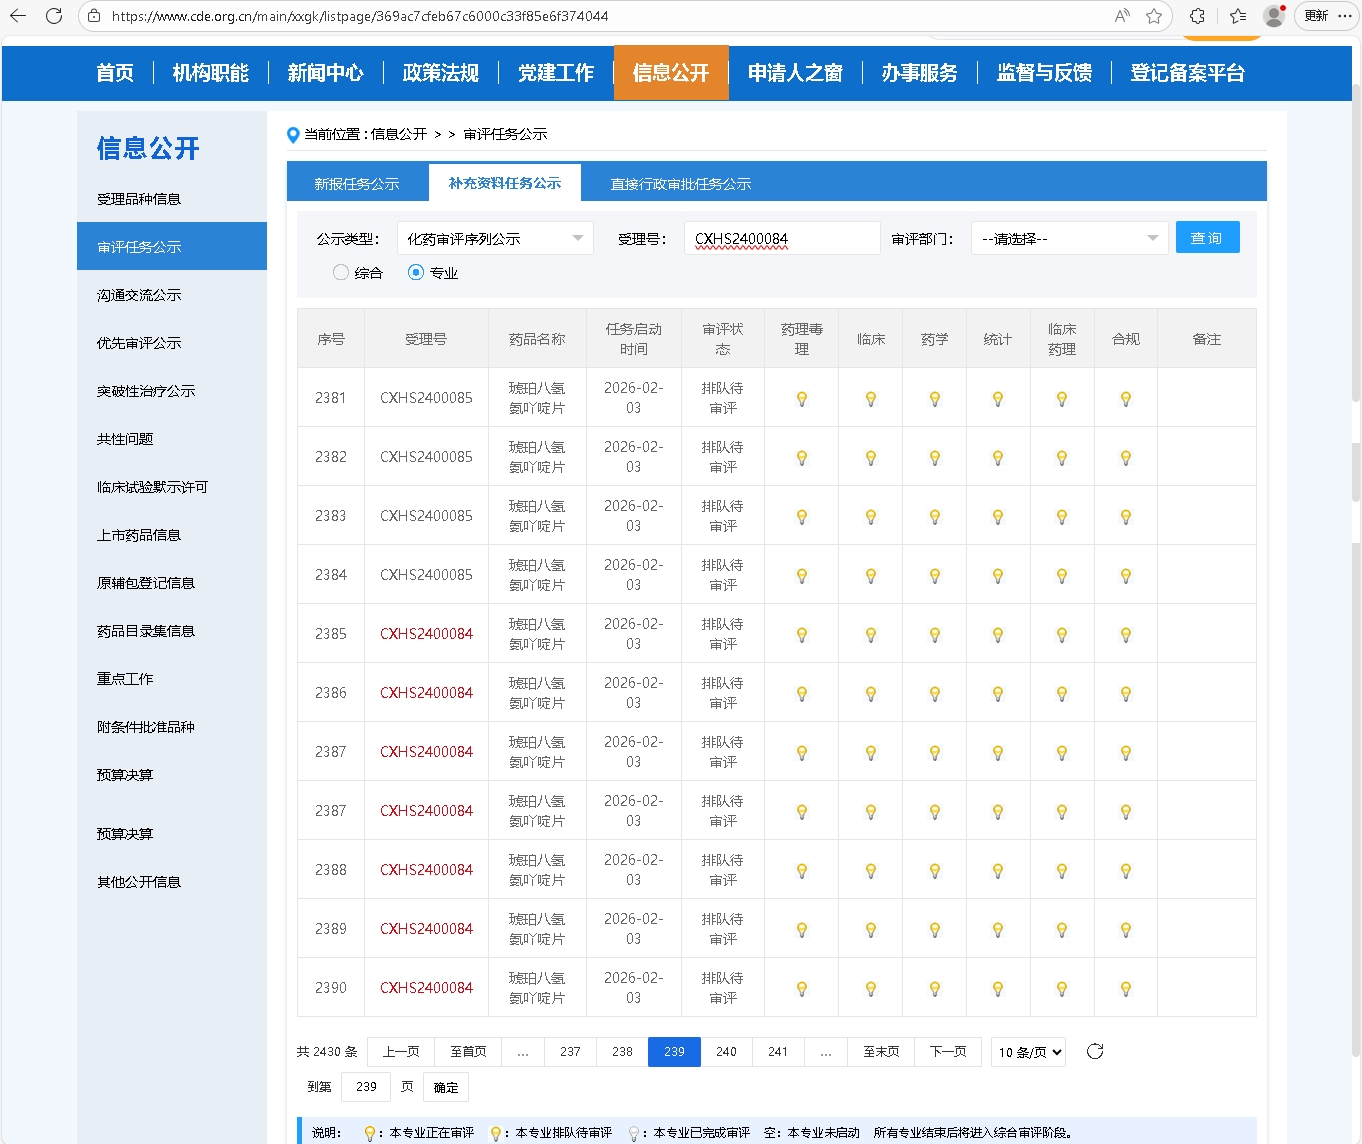Viewport: 1362px width, 1144px height.
Task: Click the browser profile avatar icon
Action: point(1273,16)
